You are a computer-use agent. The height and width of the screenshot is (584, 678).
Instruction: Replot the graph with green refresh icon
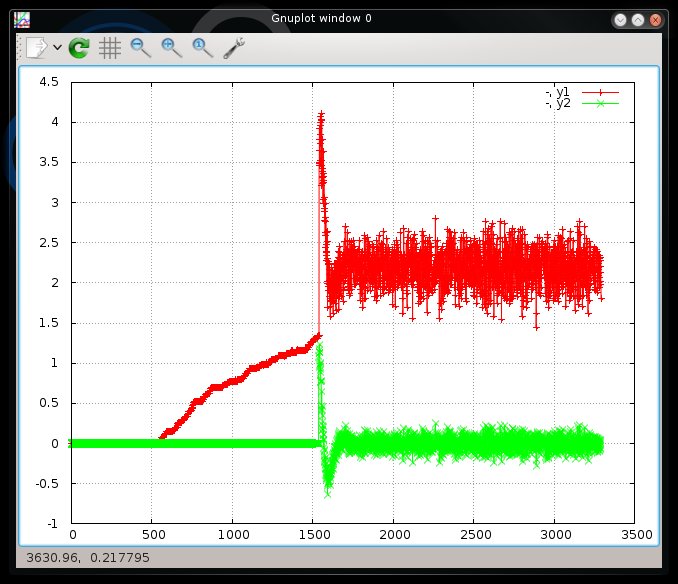[x=79, y=47]
